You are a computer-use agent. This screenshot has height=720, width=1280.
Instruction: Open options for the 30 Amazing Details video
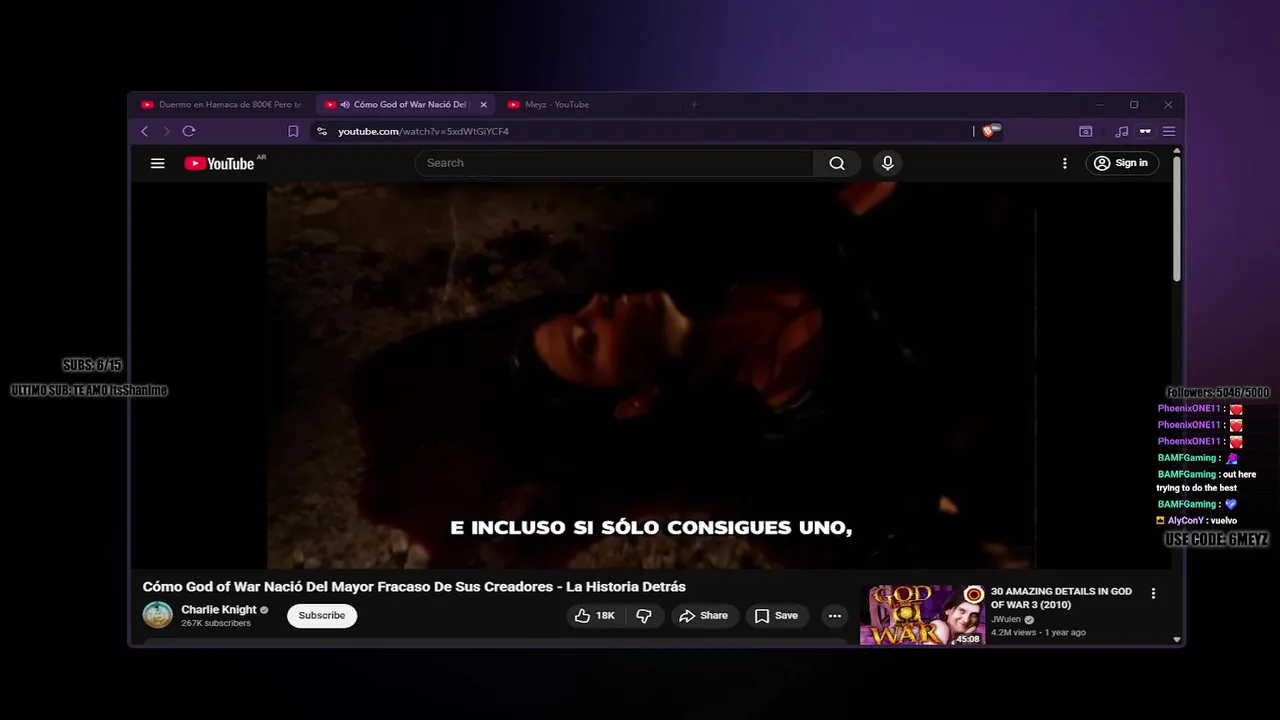pos(1153,593)
